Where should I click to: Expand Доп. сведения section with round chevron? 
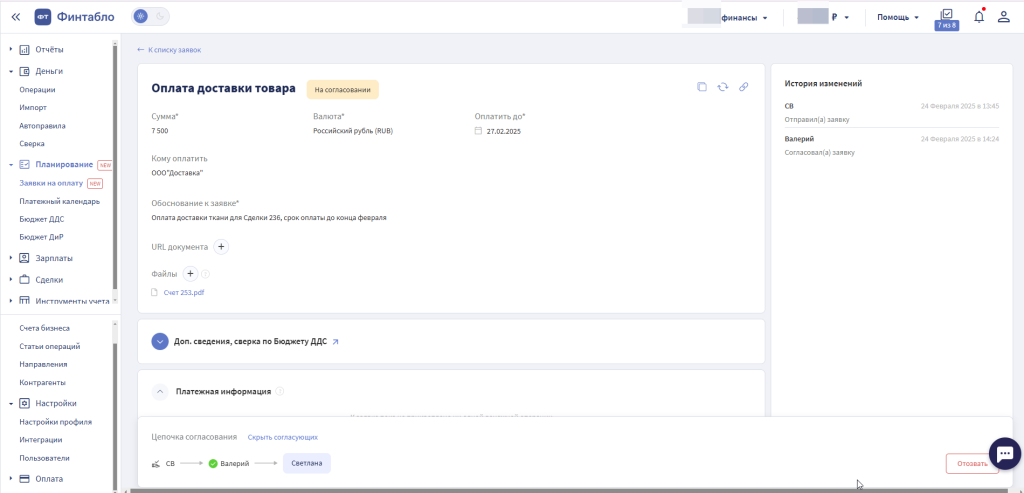(x=160, y=342)
